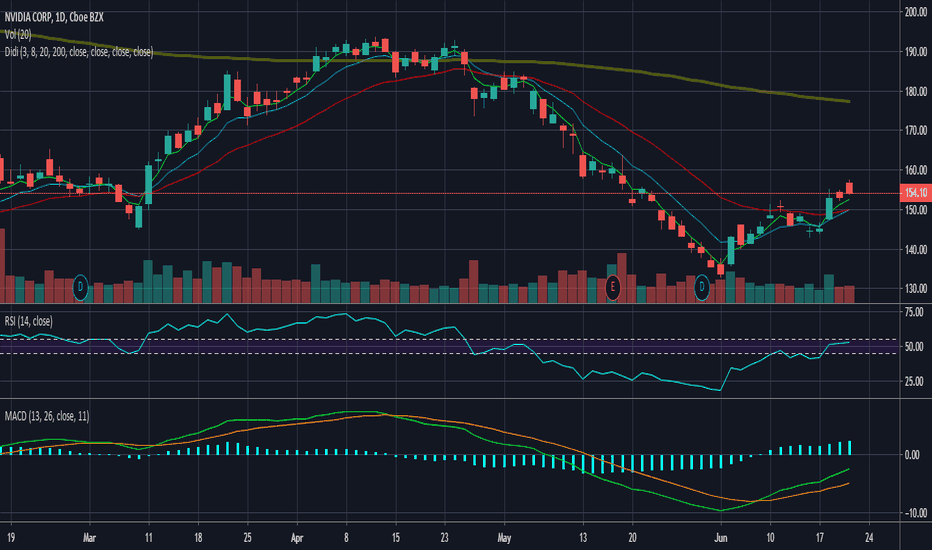Select the Didi indicator legend label
Viewport: 932px width, 550px height.
pyautogui.click(x=78, y=52)
